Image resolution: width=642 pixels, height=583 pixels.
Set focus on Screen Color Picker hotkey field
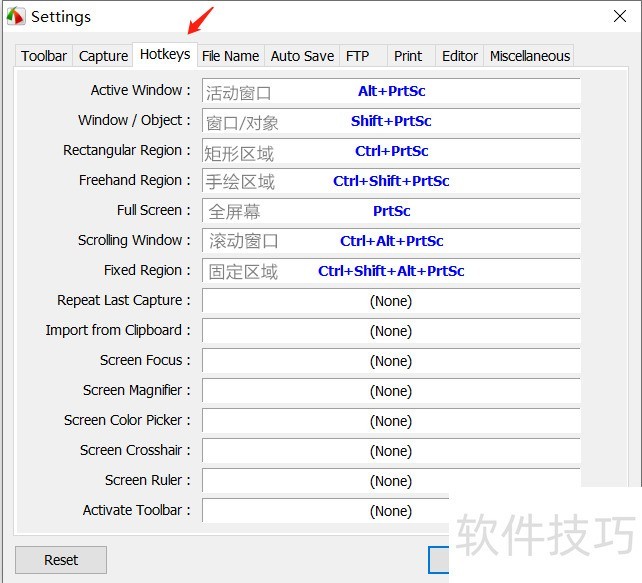click(391, 421)
